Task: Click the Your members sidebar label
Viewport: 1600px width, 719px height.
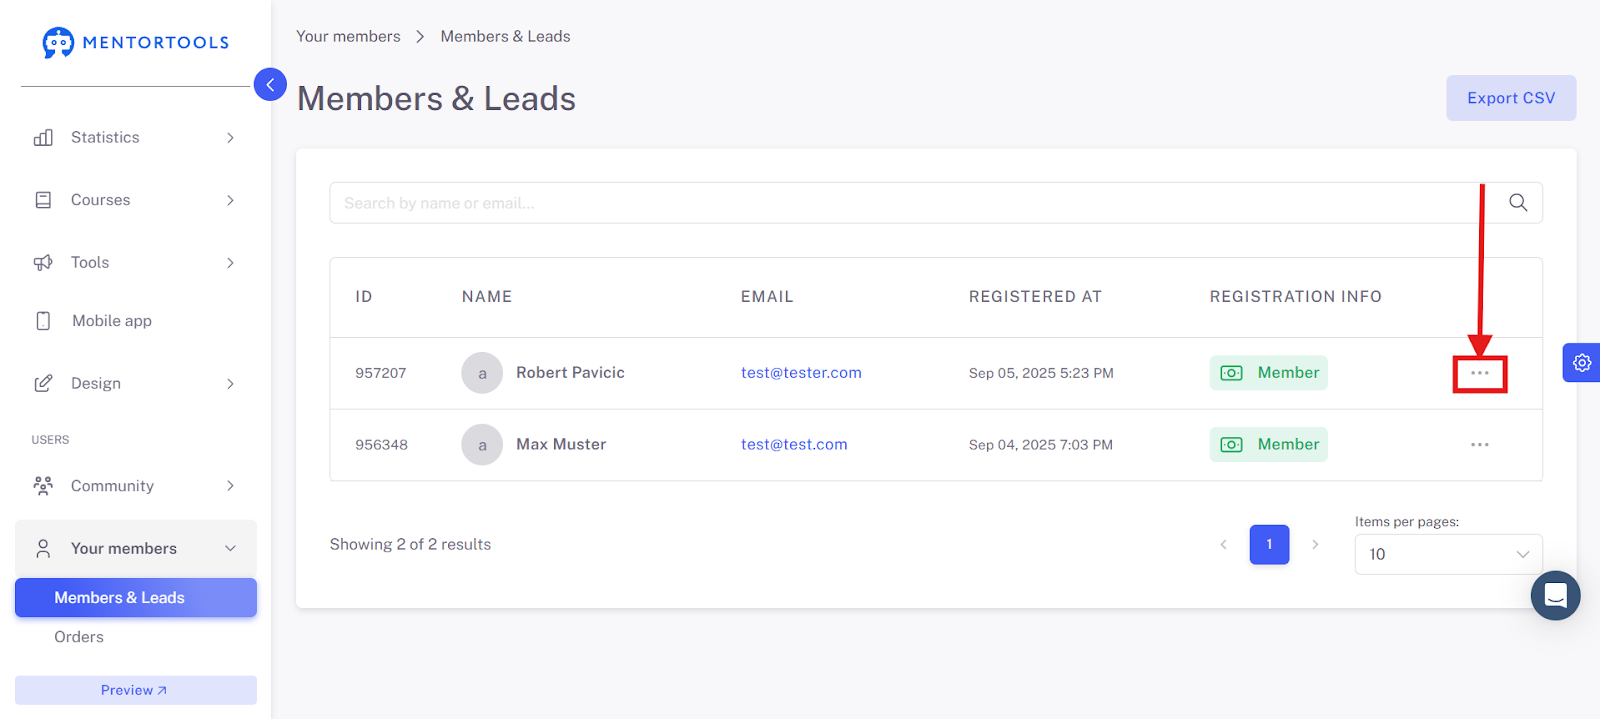Action: tap(124, 549)
